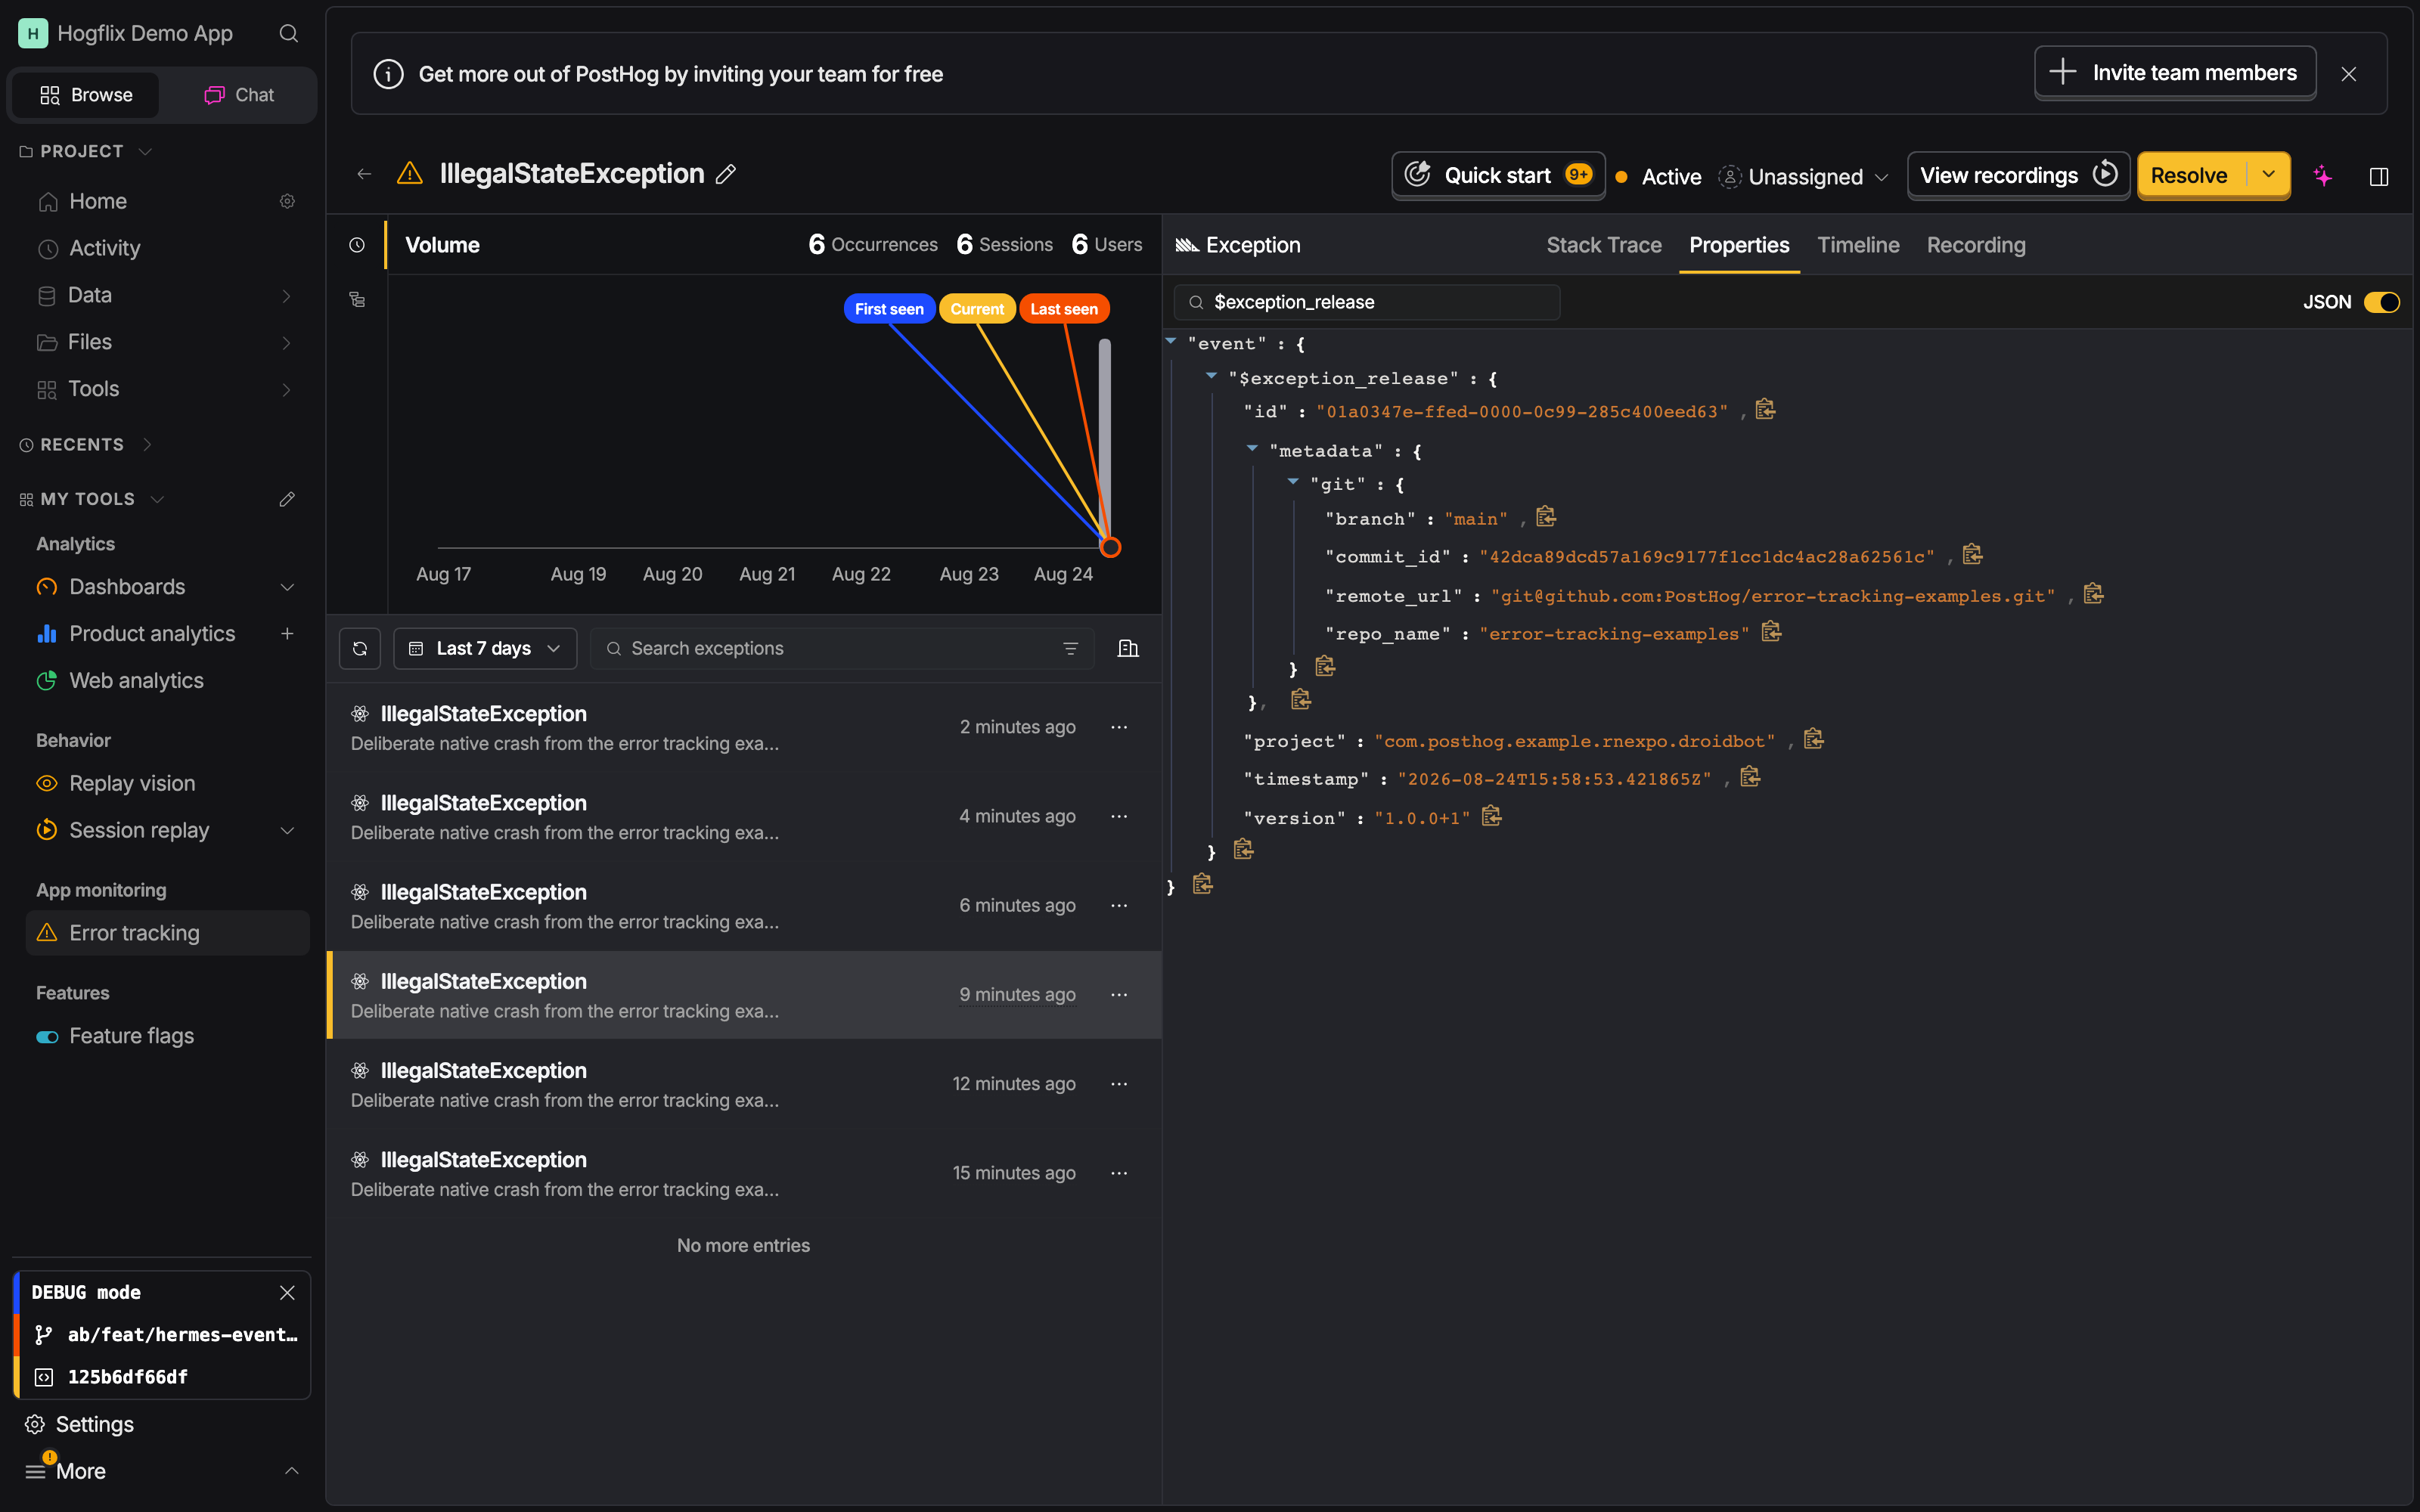Screen dimensions: 2420x1512
Task: Click the back arrow next to IllegalStateException
Action: (x=364, y=174)
